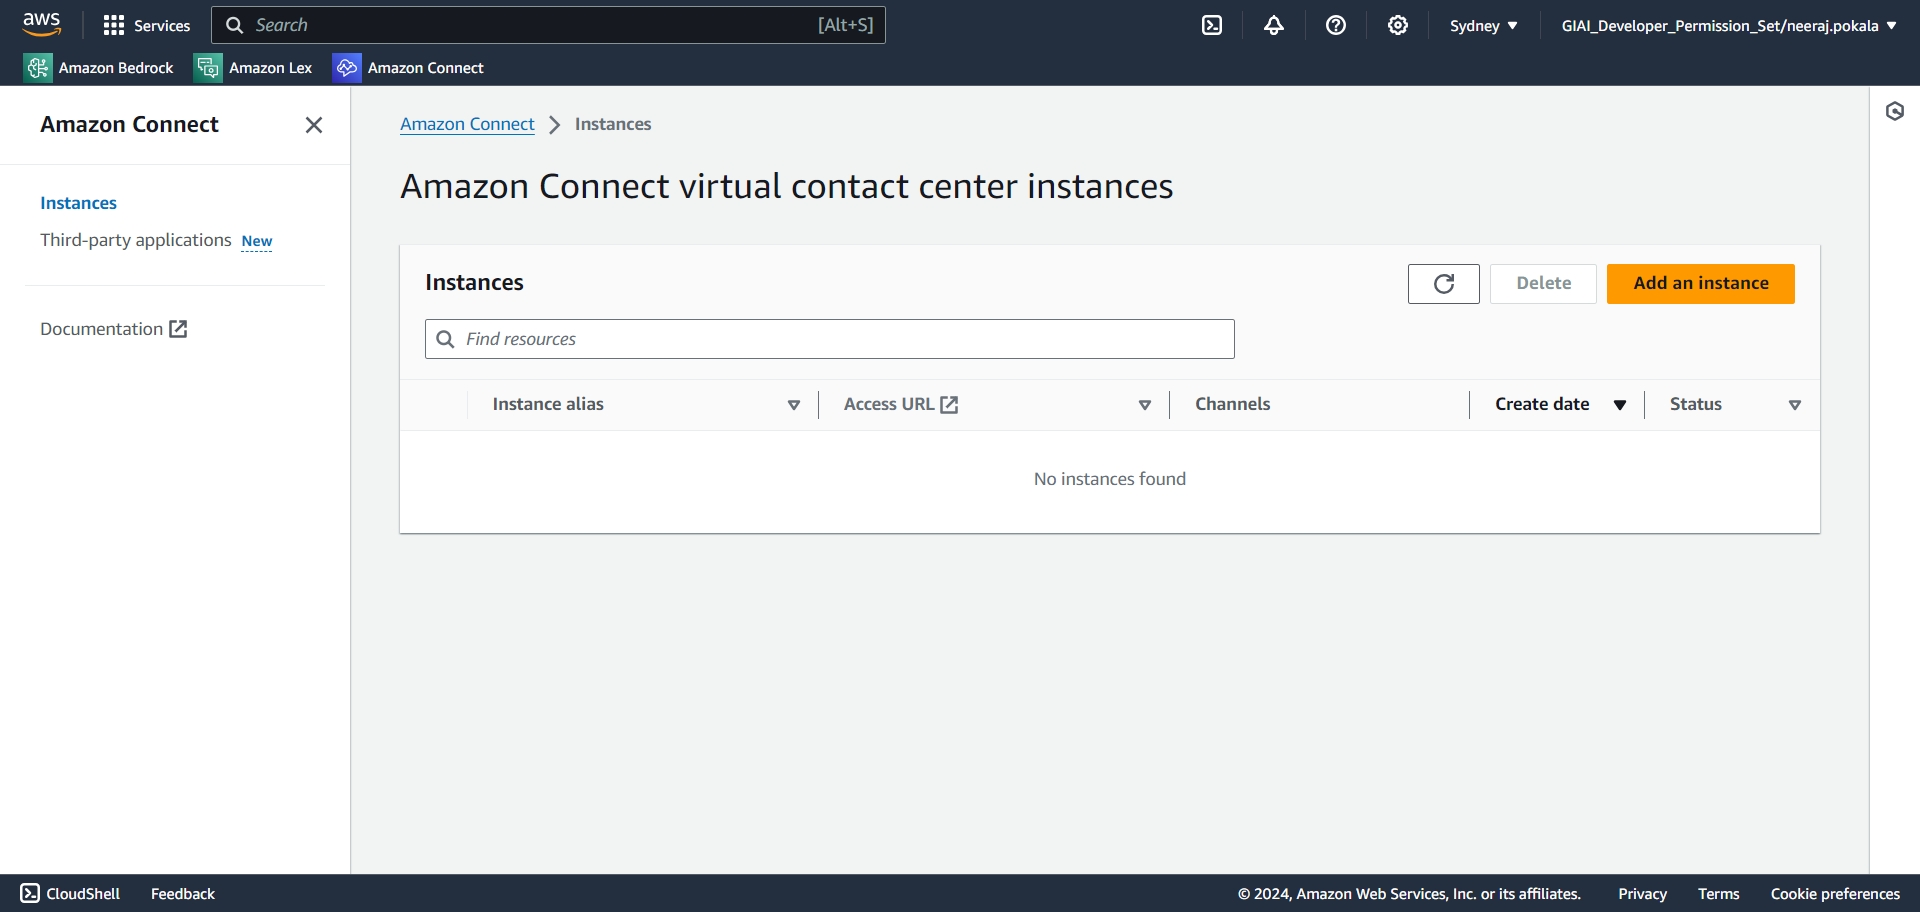Expand the Sydney region dropdown

(x=1484, y=25)
